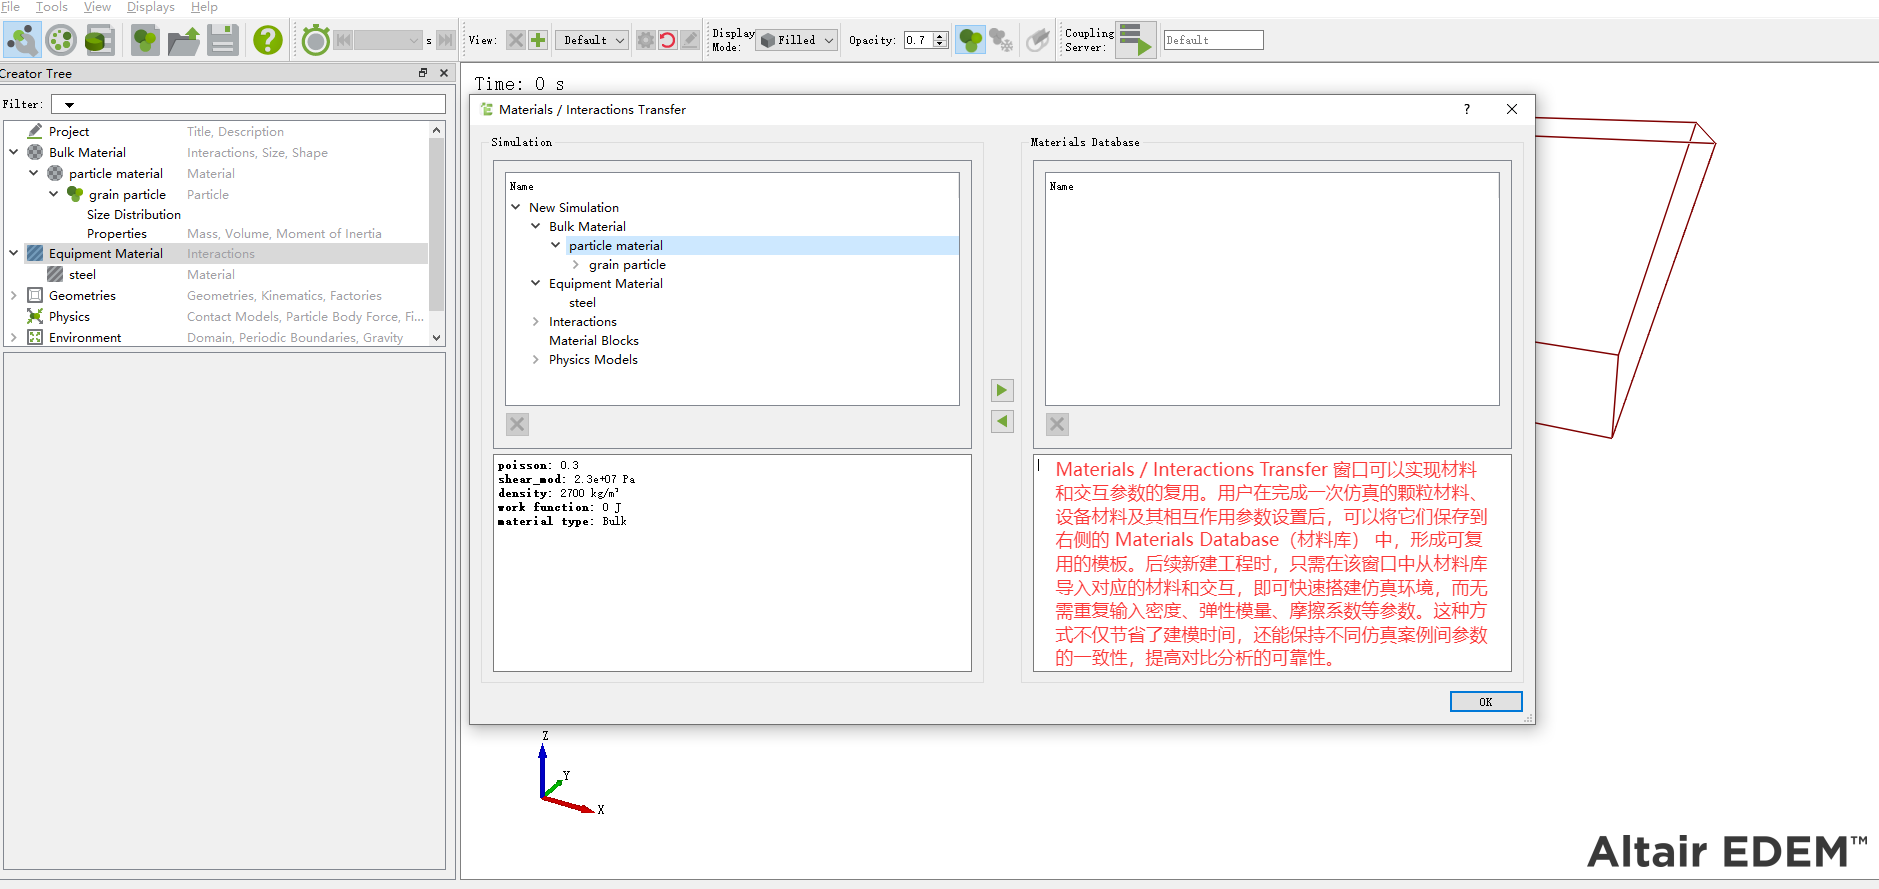The width and height of the screenshot is (1879, 889).
Task: Select particle material in transfer dialog
Action: [616, 246]
